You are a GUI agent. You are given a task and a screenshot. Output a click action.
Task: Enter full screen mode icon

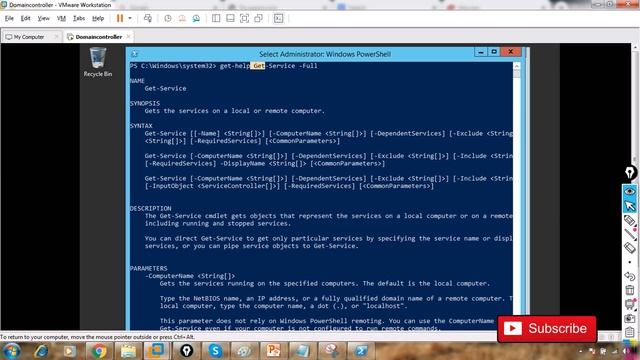click(244, 18)
